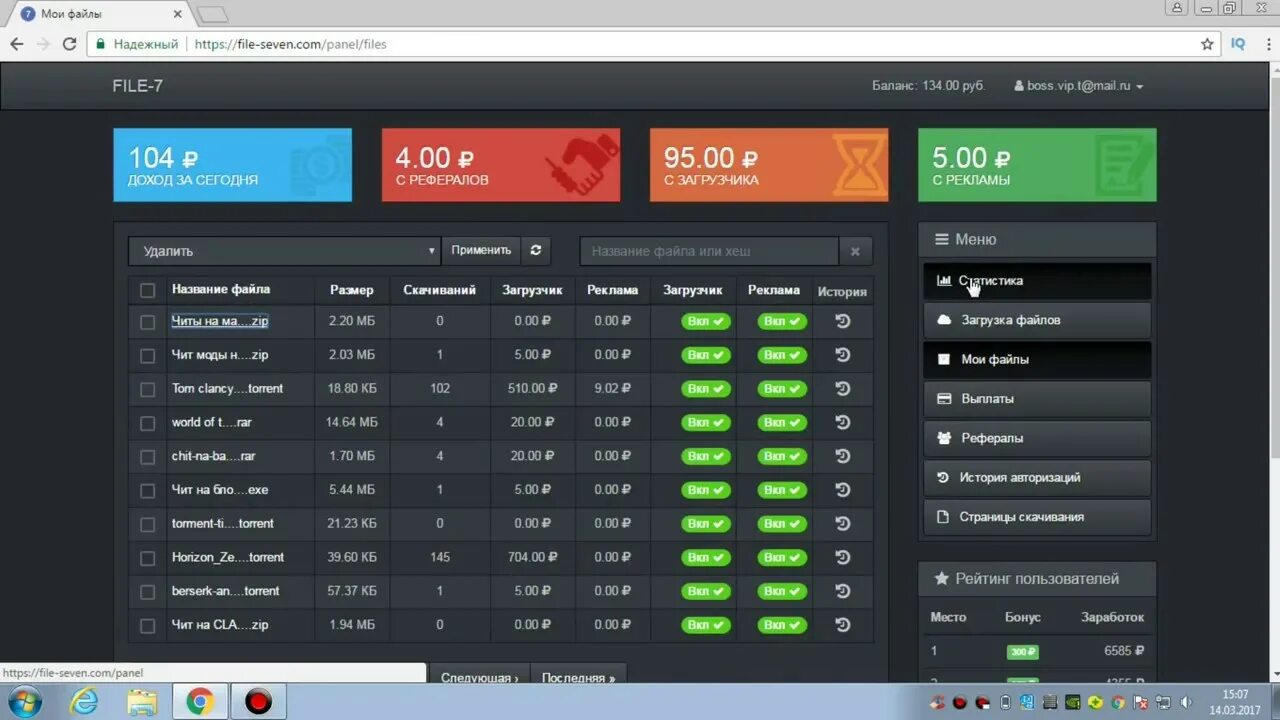Open Выплаты in the side menu

coord(1037,398)
